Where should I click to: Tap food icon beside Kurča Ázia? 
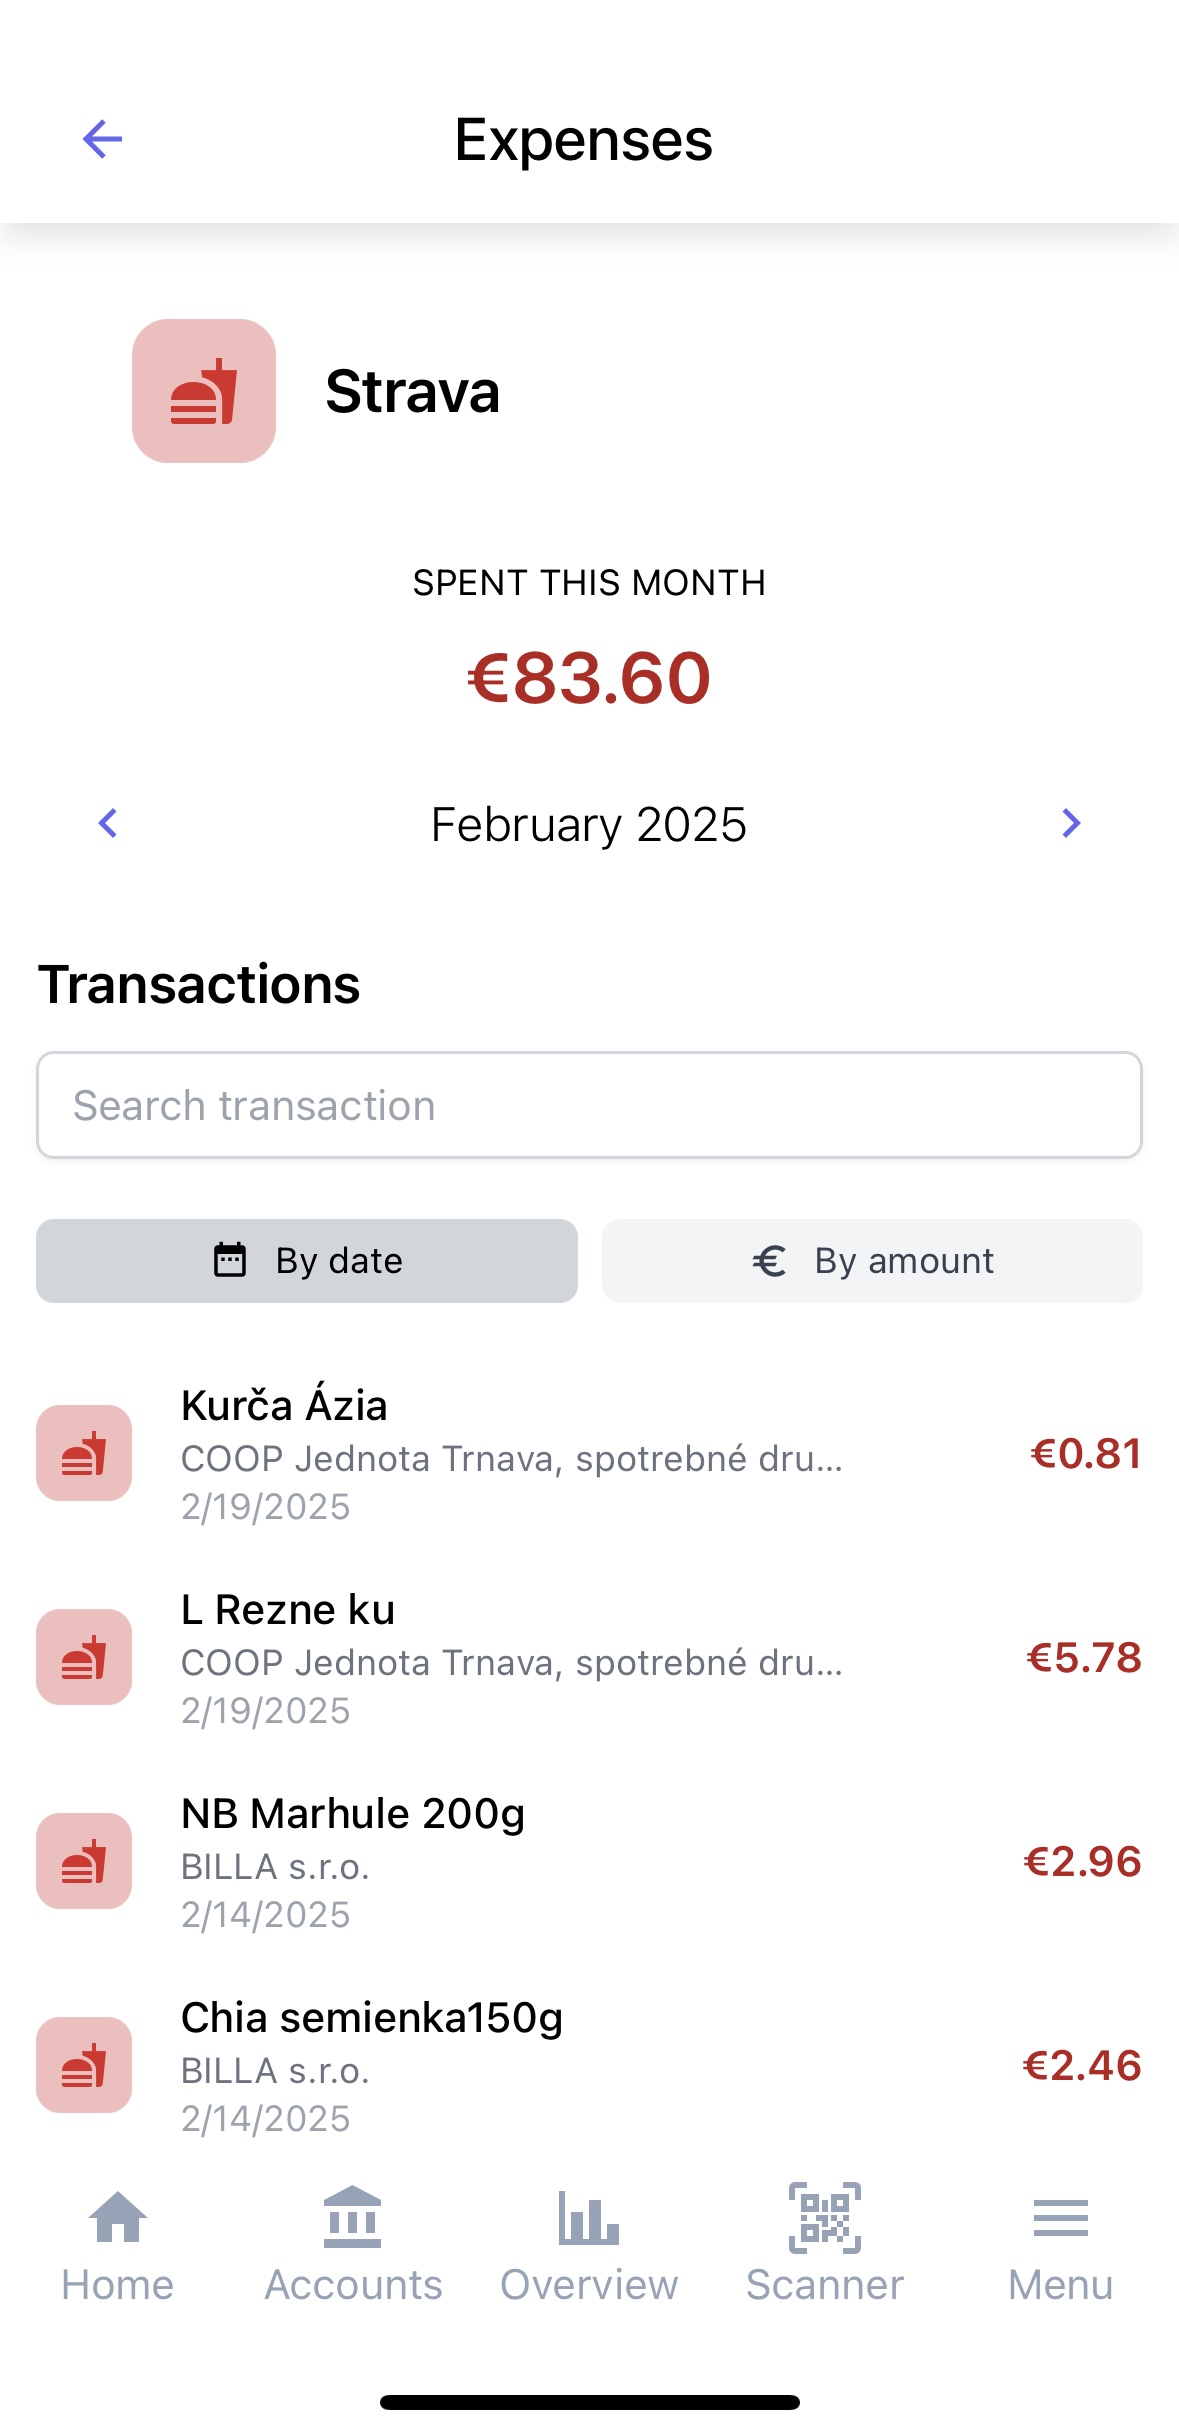pos(84,1453)
